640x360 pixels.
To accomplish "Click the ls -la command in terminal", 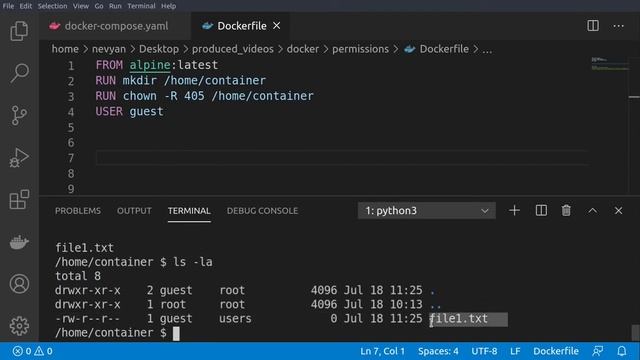I will point(193,262).
